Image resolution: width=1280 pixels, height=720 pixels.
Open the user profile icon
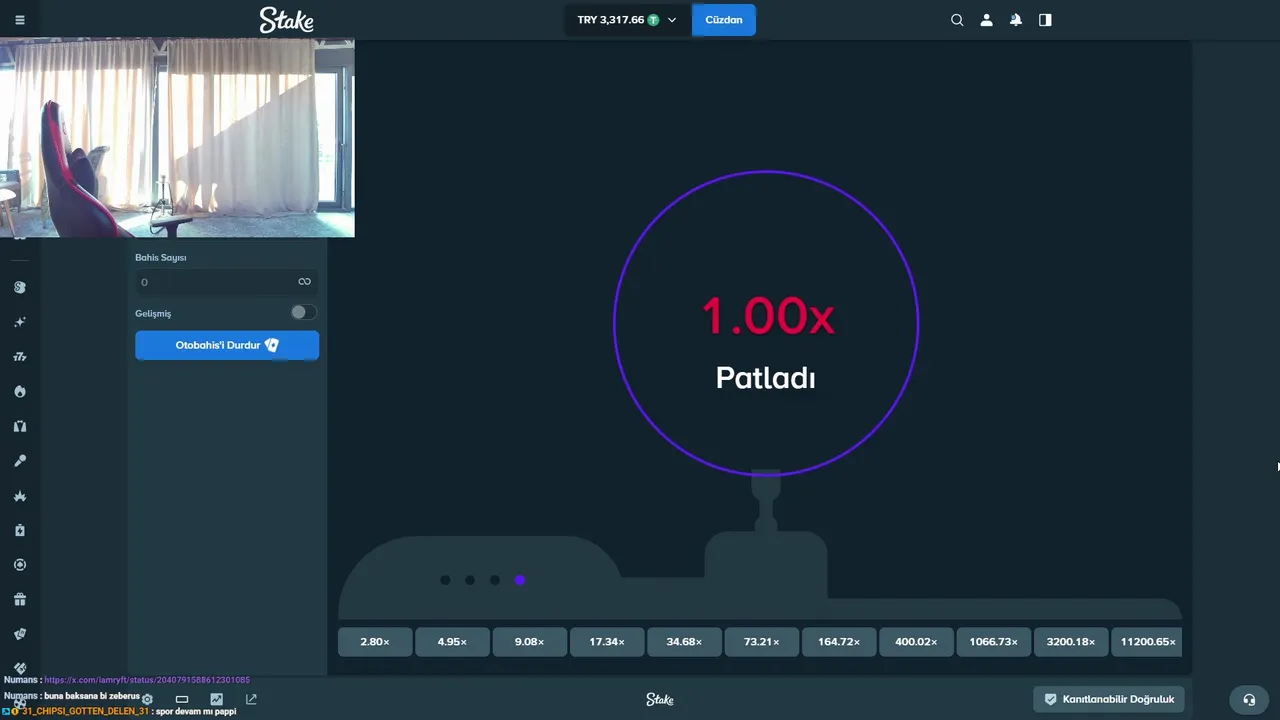tap(986, 20)
